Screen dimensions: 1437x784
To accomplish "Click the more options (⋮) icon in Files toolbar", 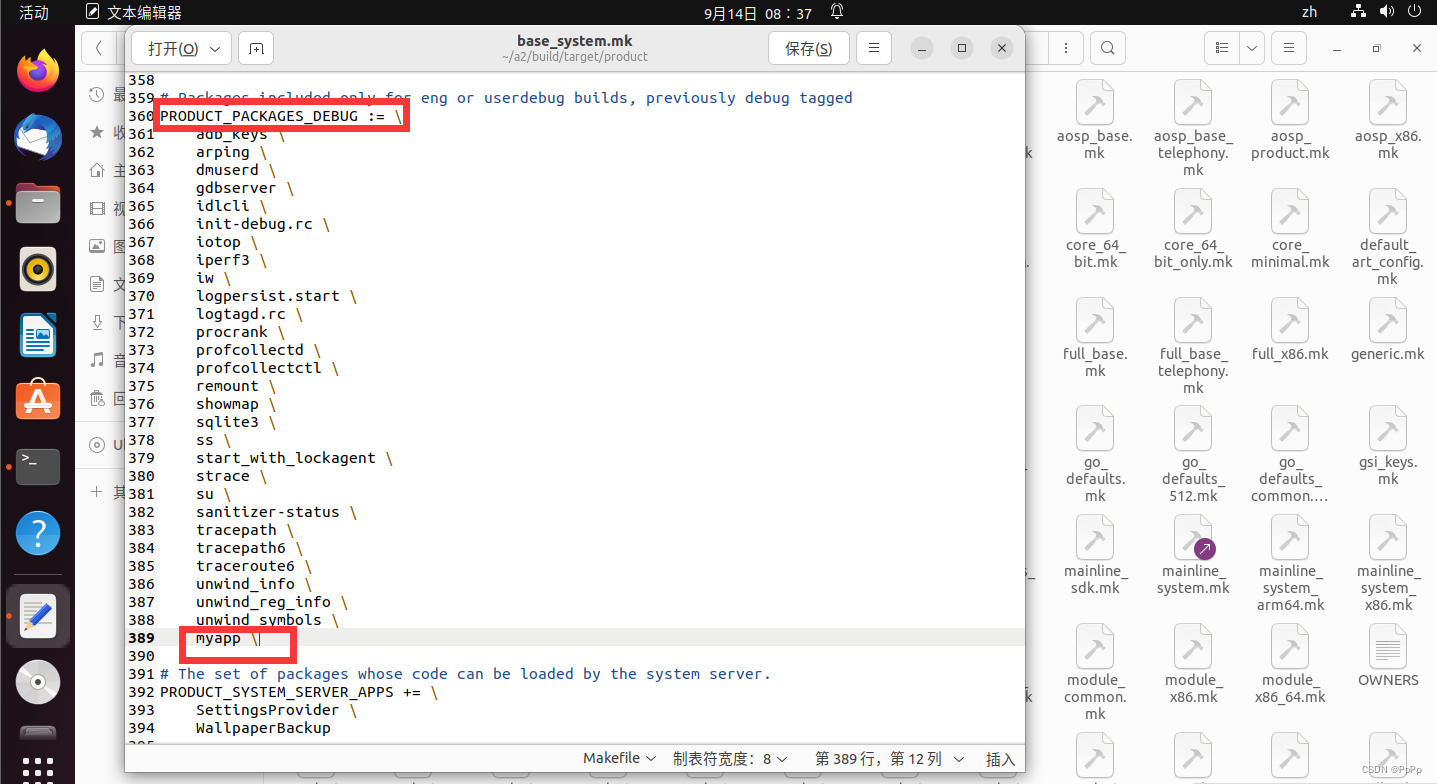I will (1065, 47).
